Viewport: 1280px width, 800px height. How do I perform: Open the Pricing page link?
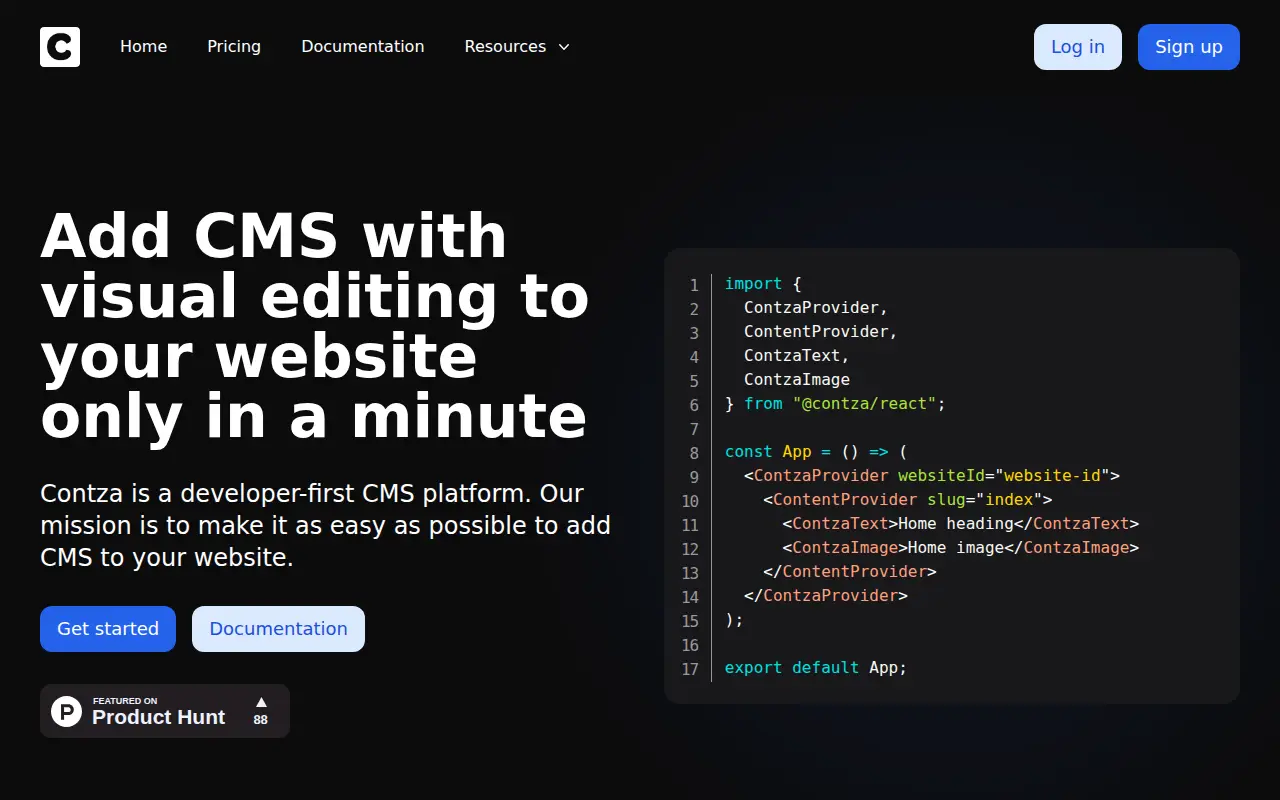click(x=234, y=47)
